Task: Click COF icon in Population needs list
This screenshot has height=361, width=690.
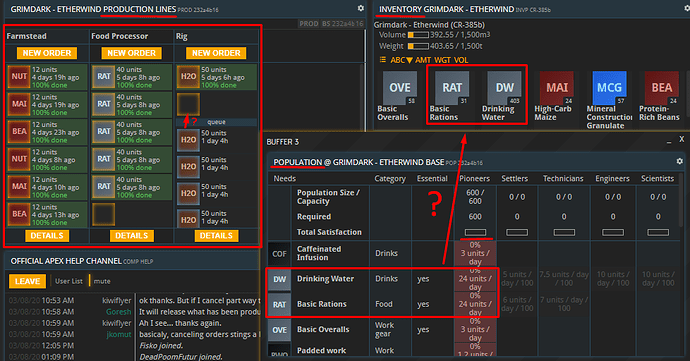Action: (279, 254)
